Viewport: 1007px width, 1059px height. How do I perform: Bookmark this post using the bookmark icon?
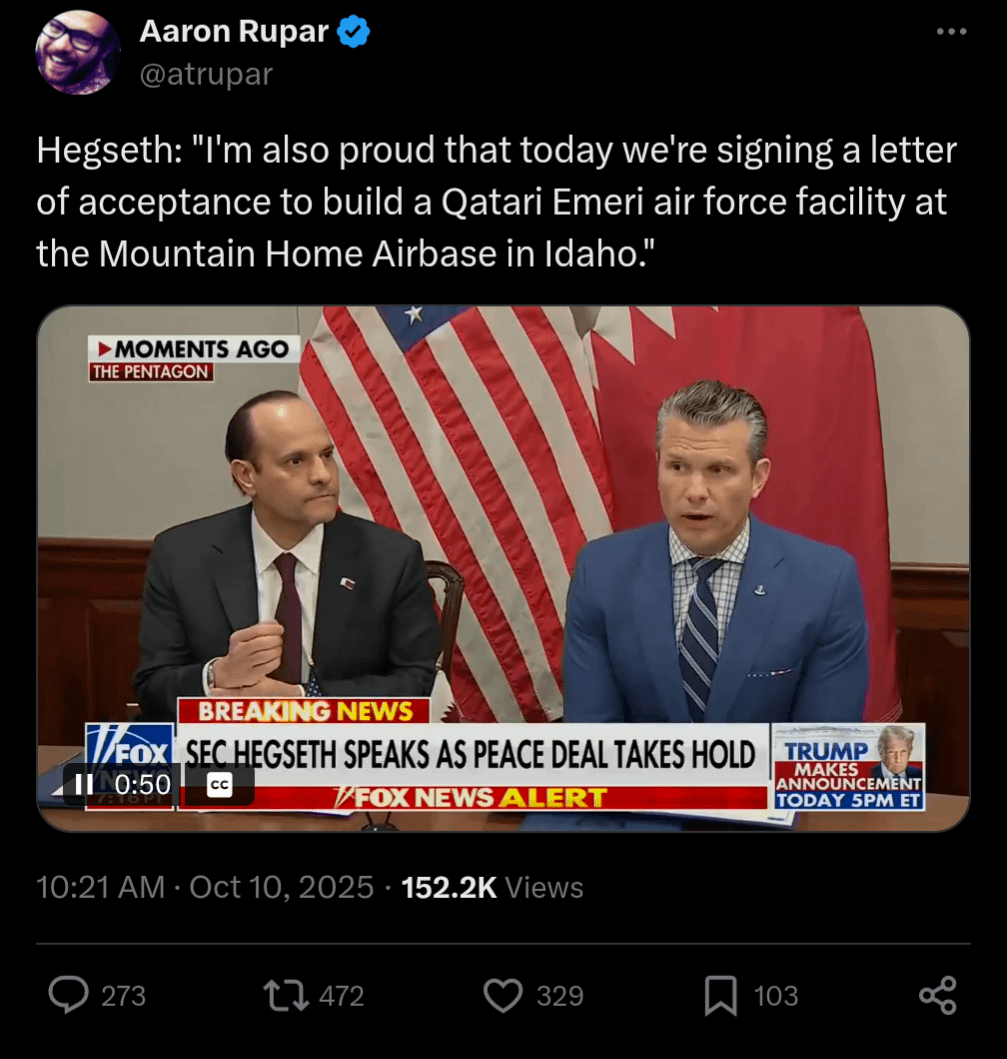pos(720,995)
